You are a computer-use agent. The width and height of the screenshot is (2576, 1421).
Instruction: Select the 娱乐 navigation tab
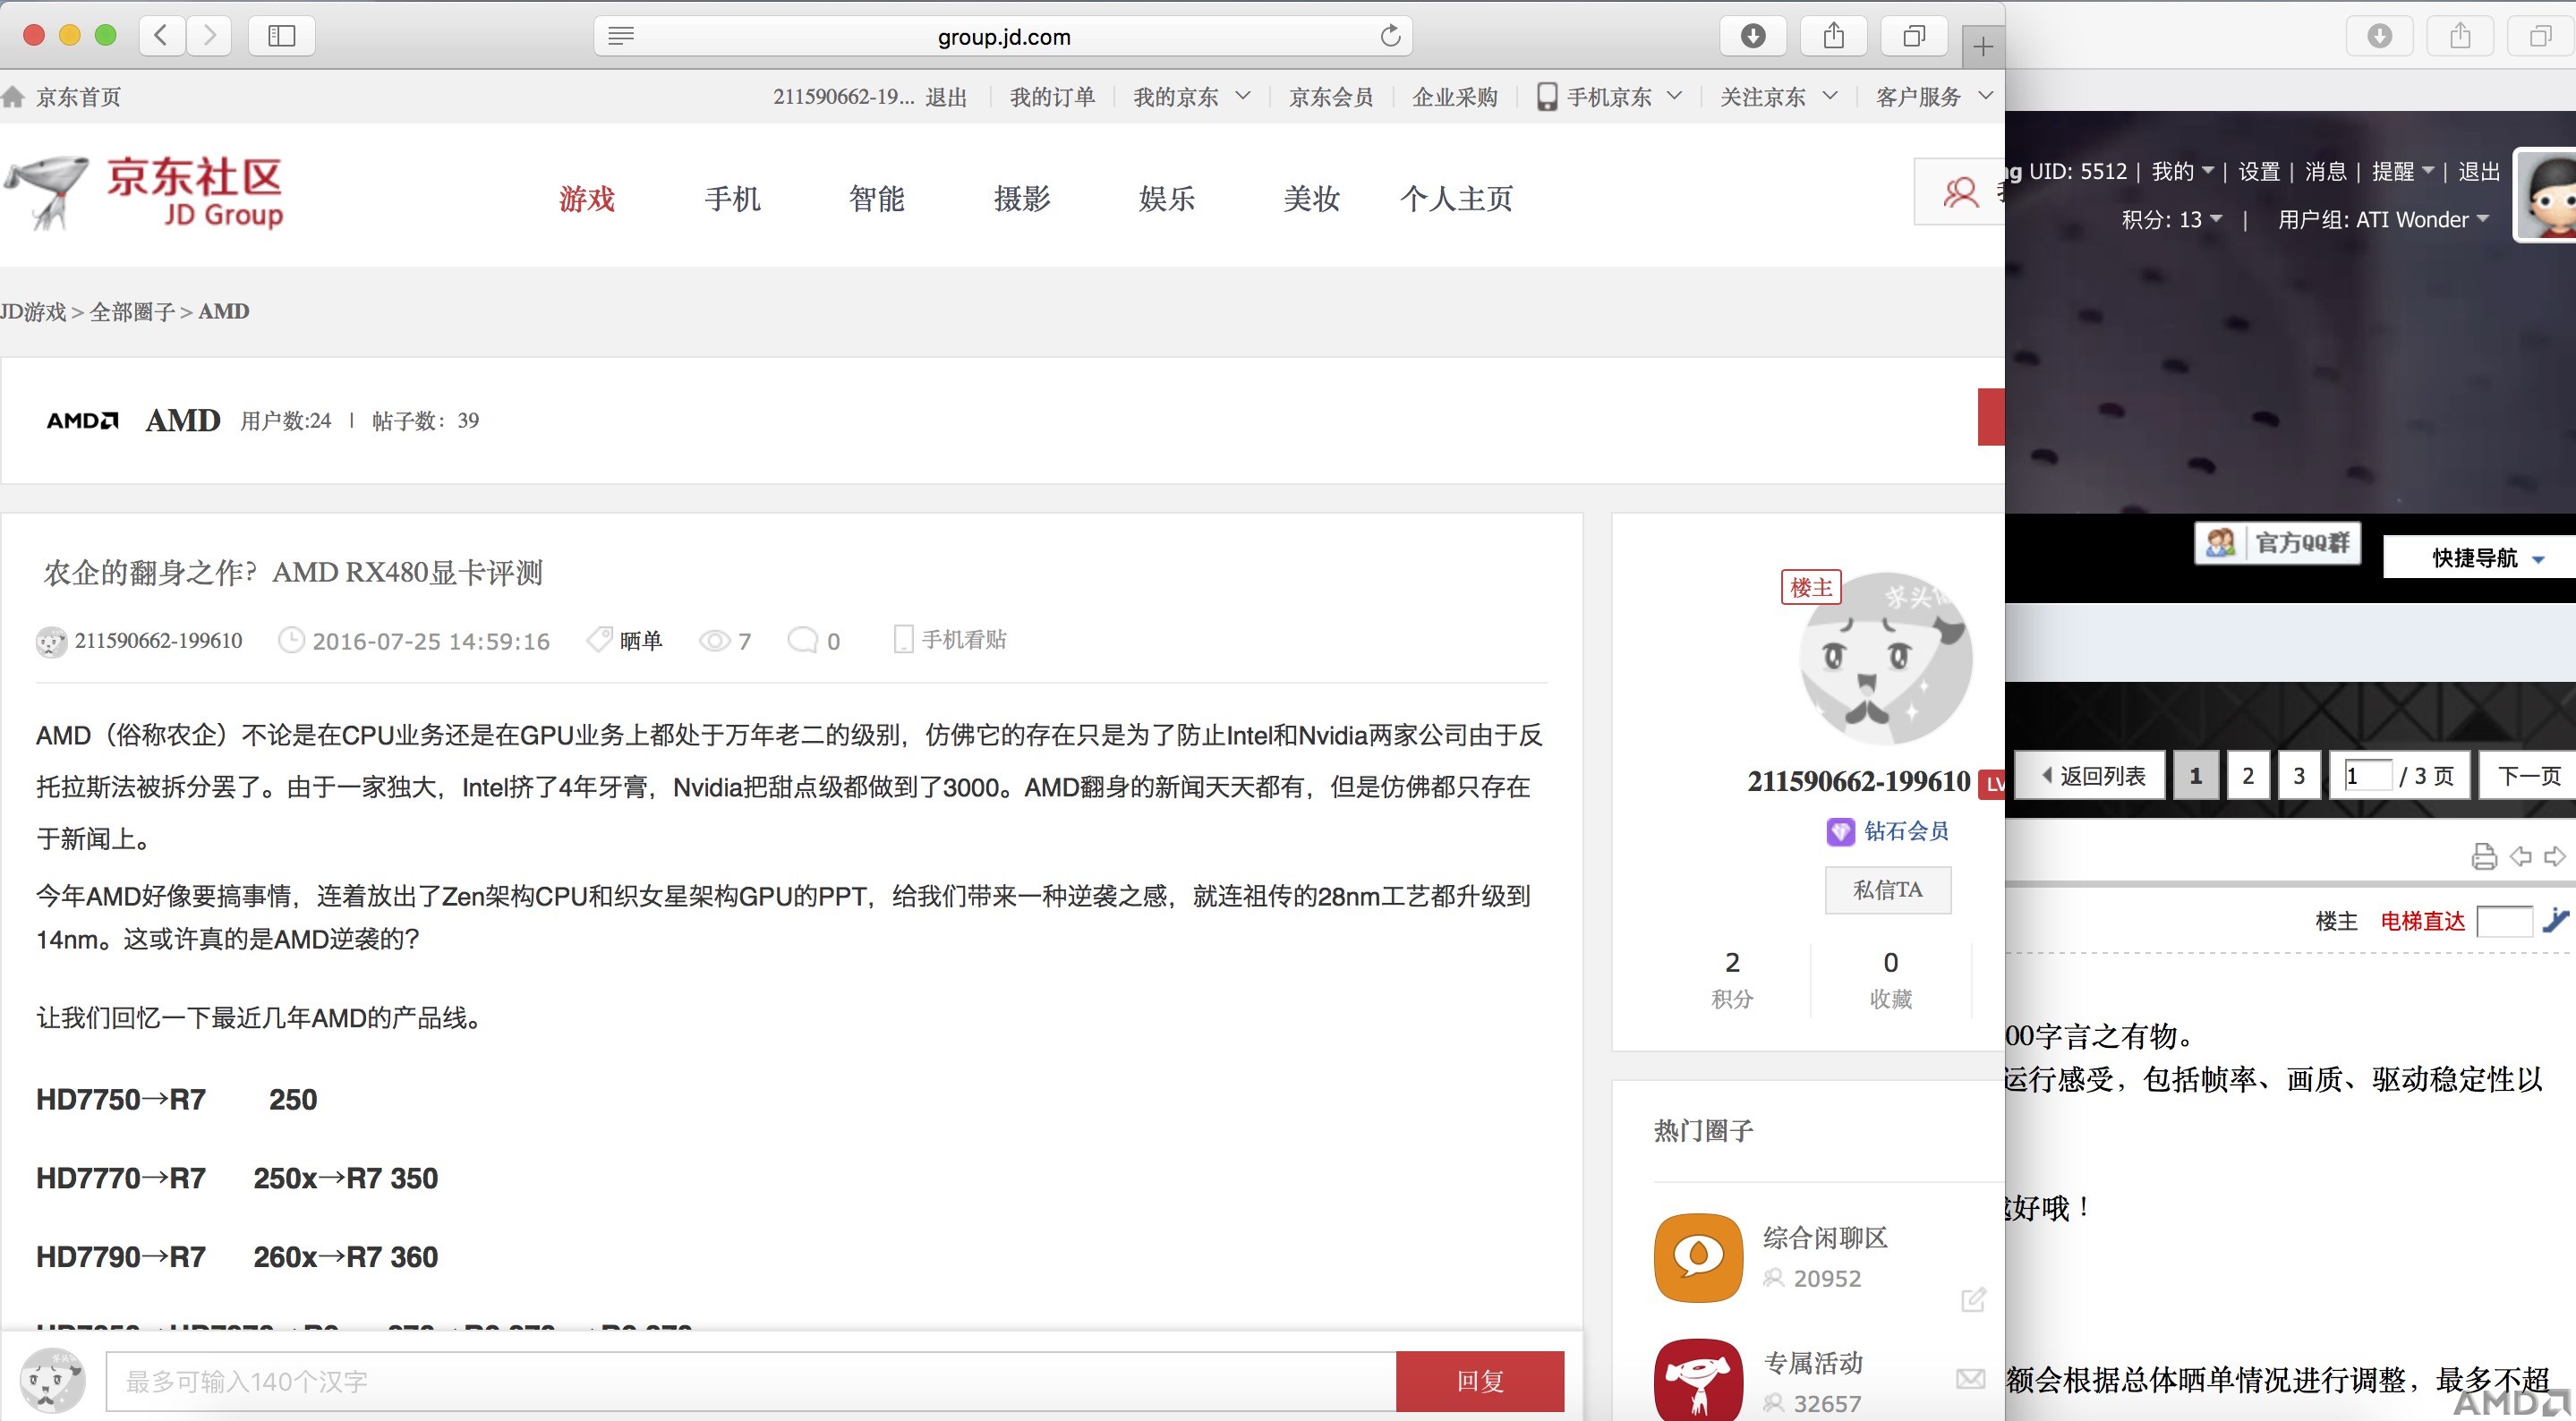click(x=1166, y=198)
